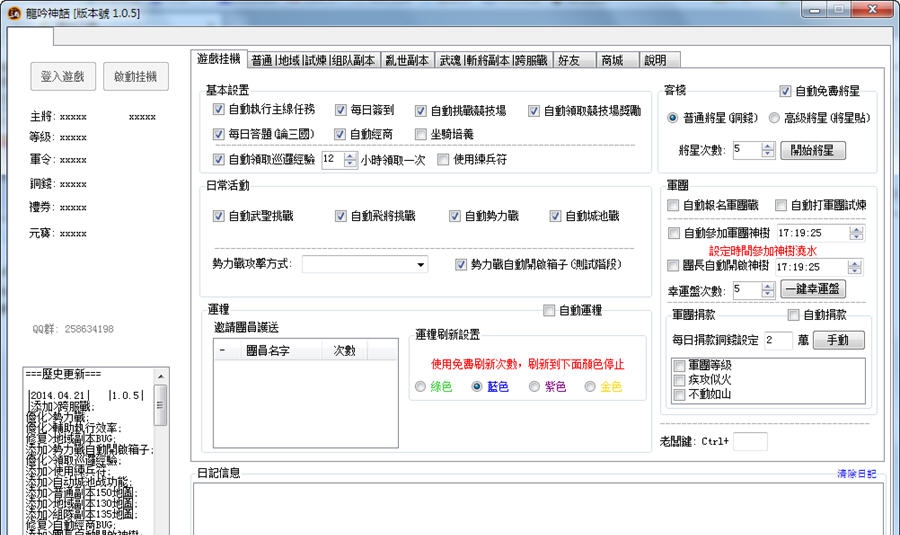Click the 幸運盤次數 stepper arrows
This screenshot has height=535, width=900.
[768, 290]
